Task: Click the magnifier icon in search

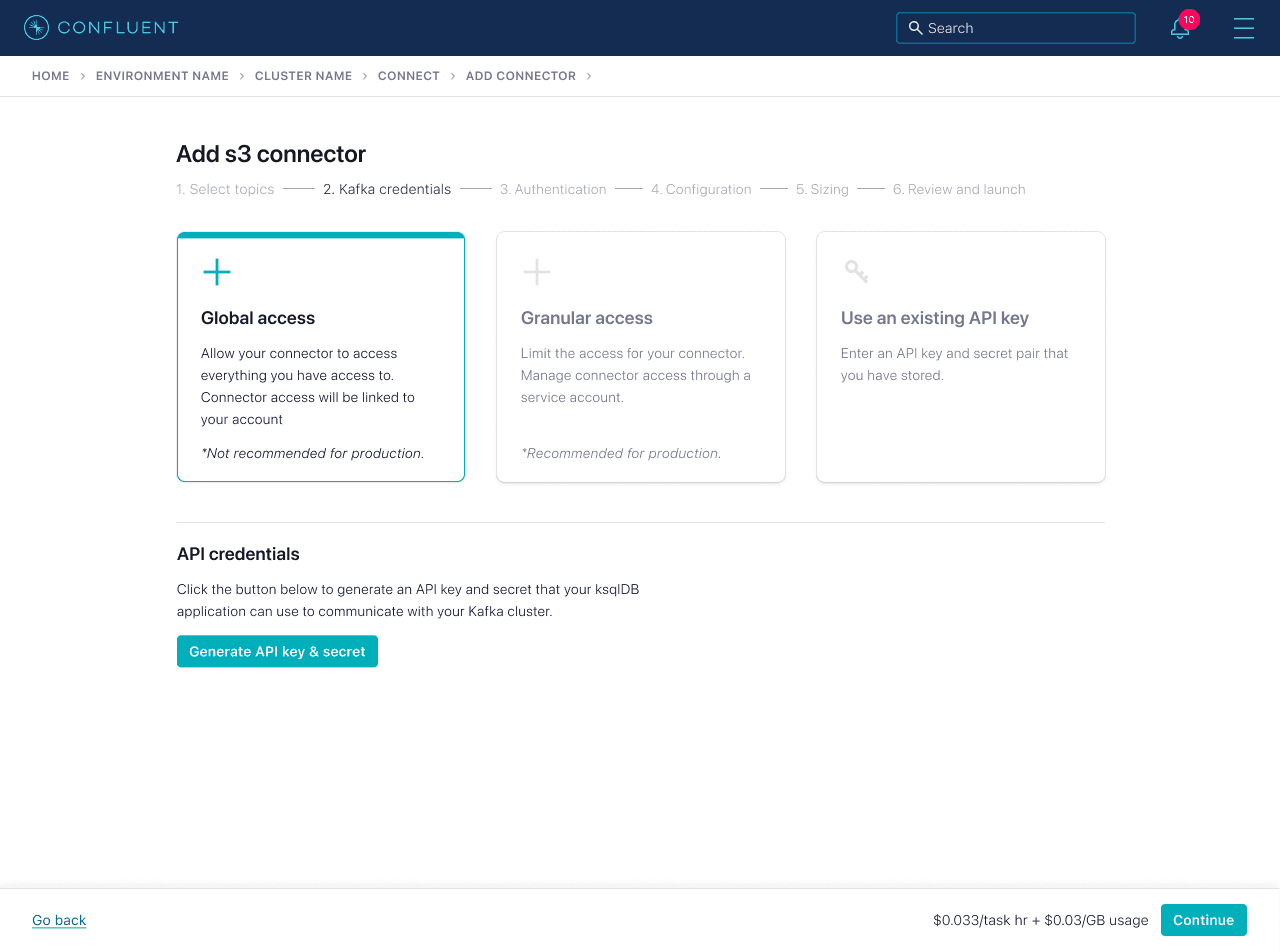Action: tap(915, 28)
